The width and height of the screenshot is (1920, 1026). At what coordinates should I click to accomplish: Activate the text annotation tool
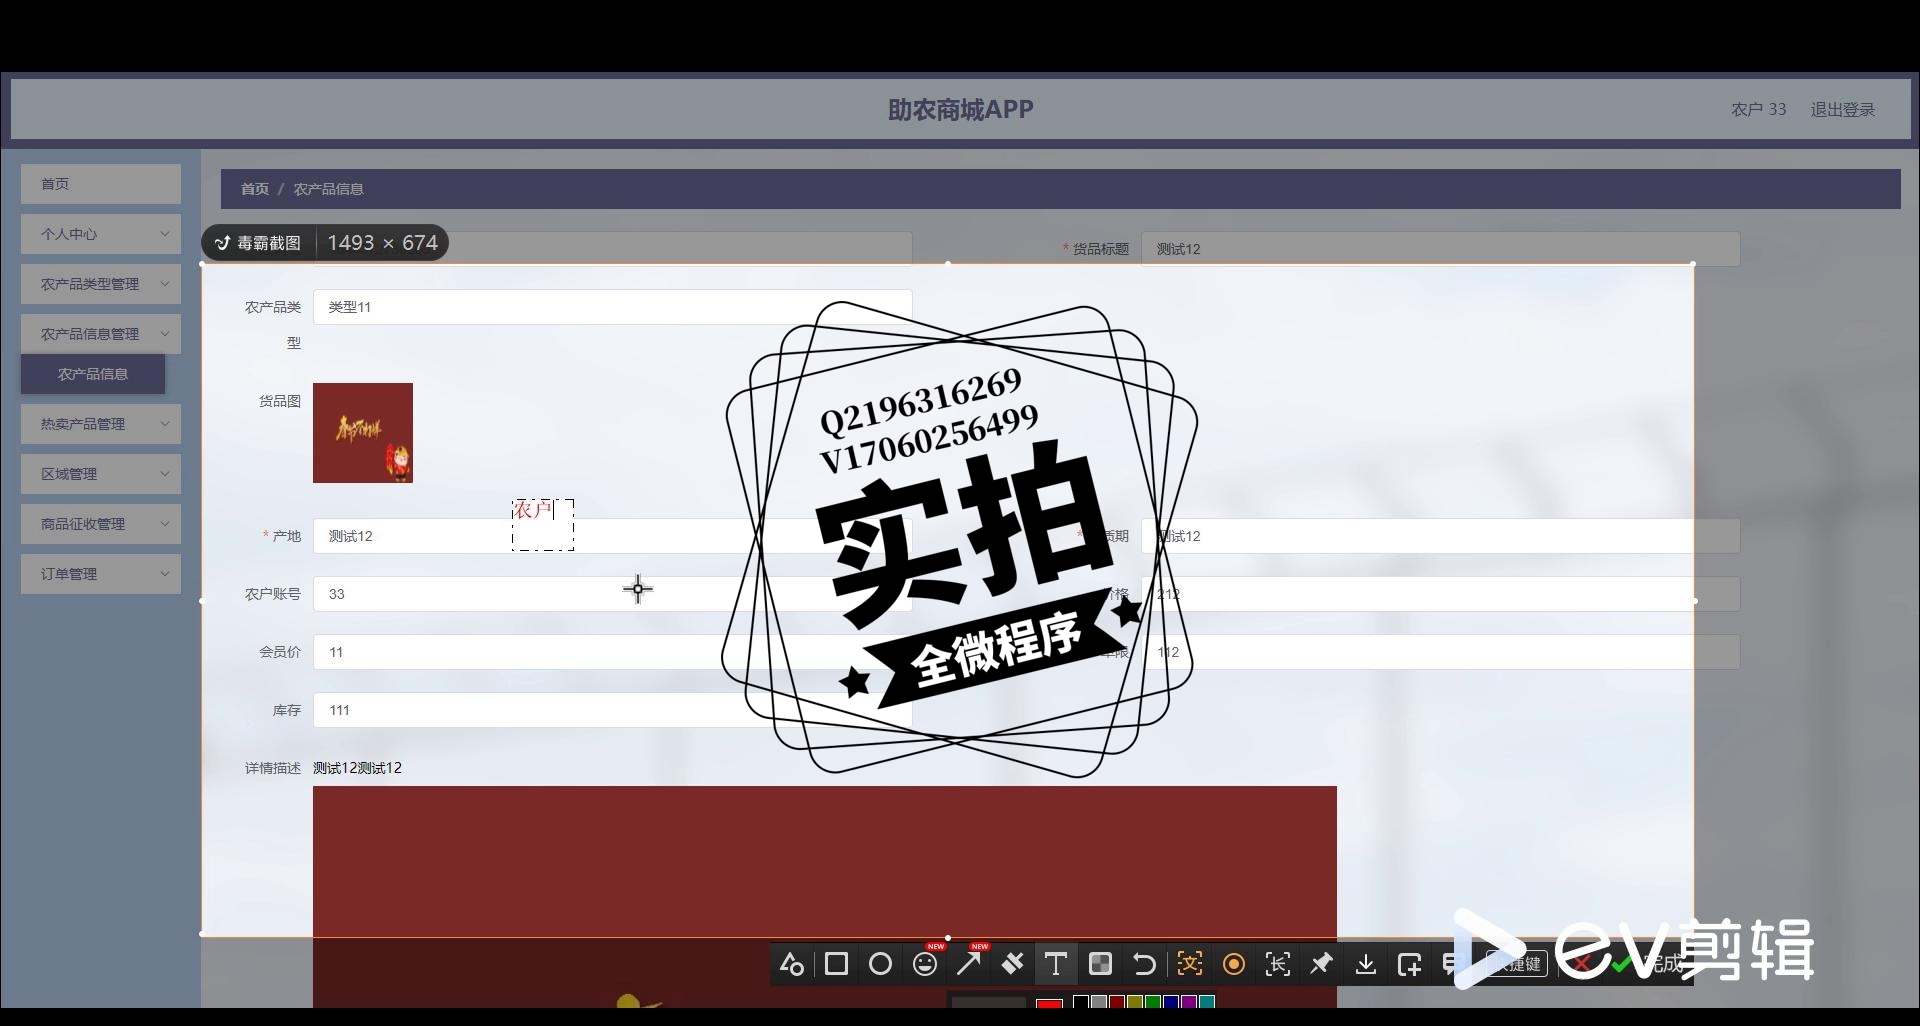click(1055, 964)
